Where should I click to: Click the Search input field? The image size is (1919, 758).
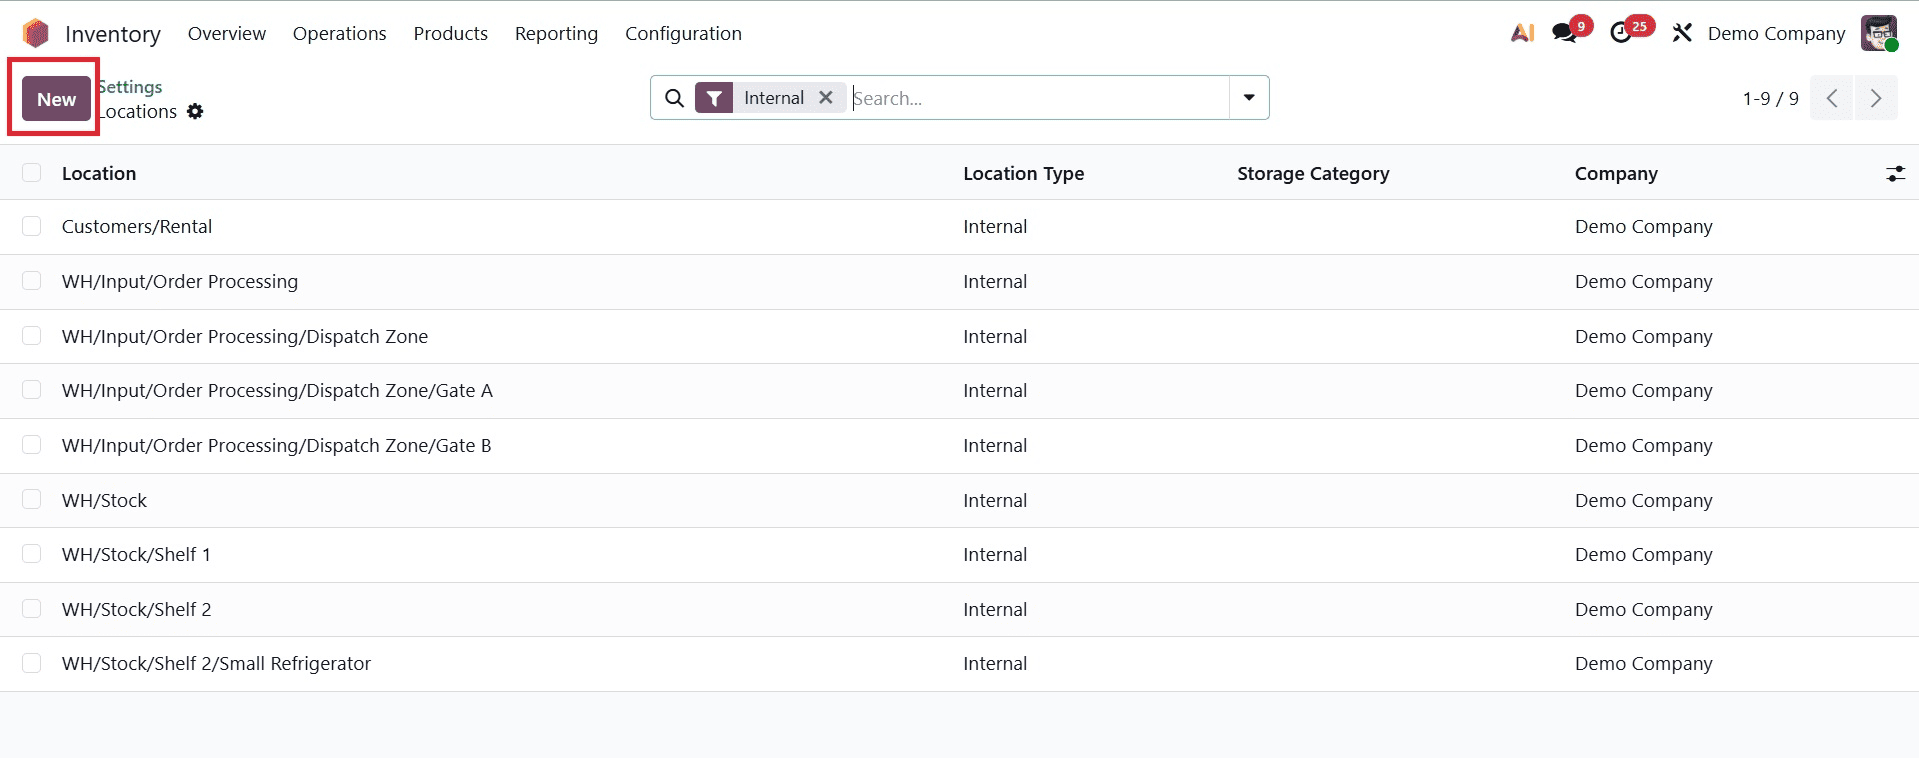click(1038, 98)
